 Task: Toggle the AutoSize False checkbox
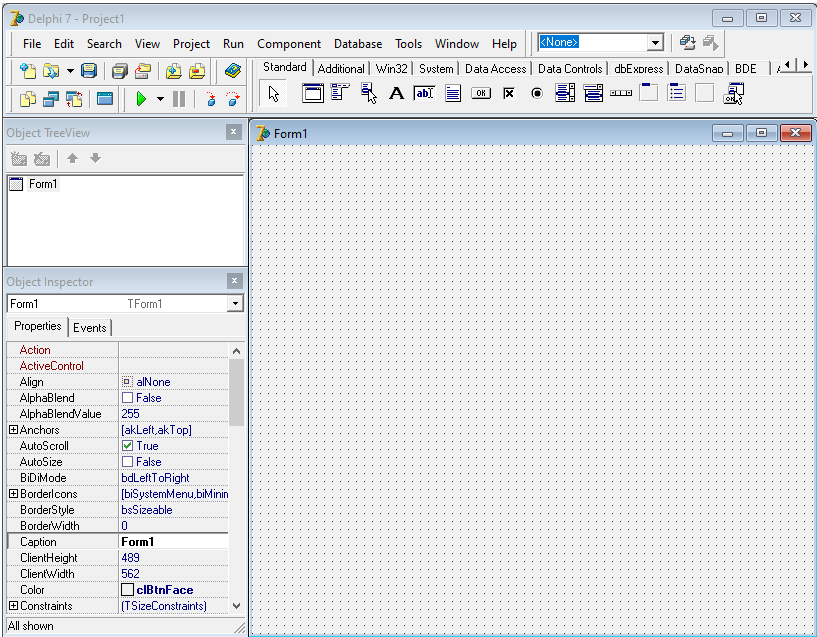pyautogui.click(x=127, y=462)
